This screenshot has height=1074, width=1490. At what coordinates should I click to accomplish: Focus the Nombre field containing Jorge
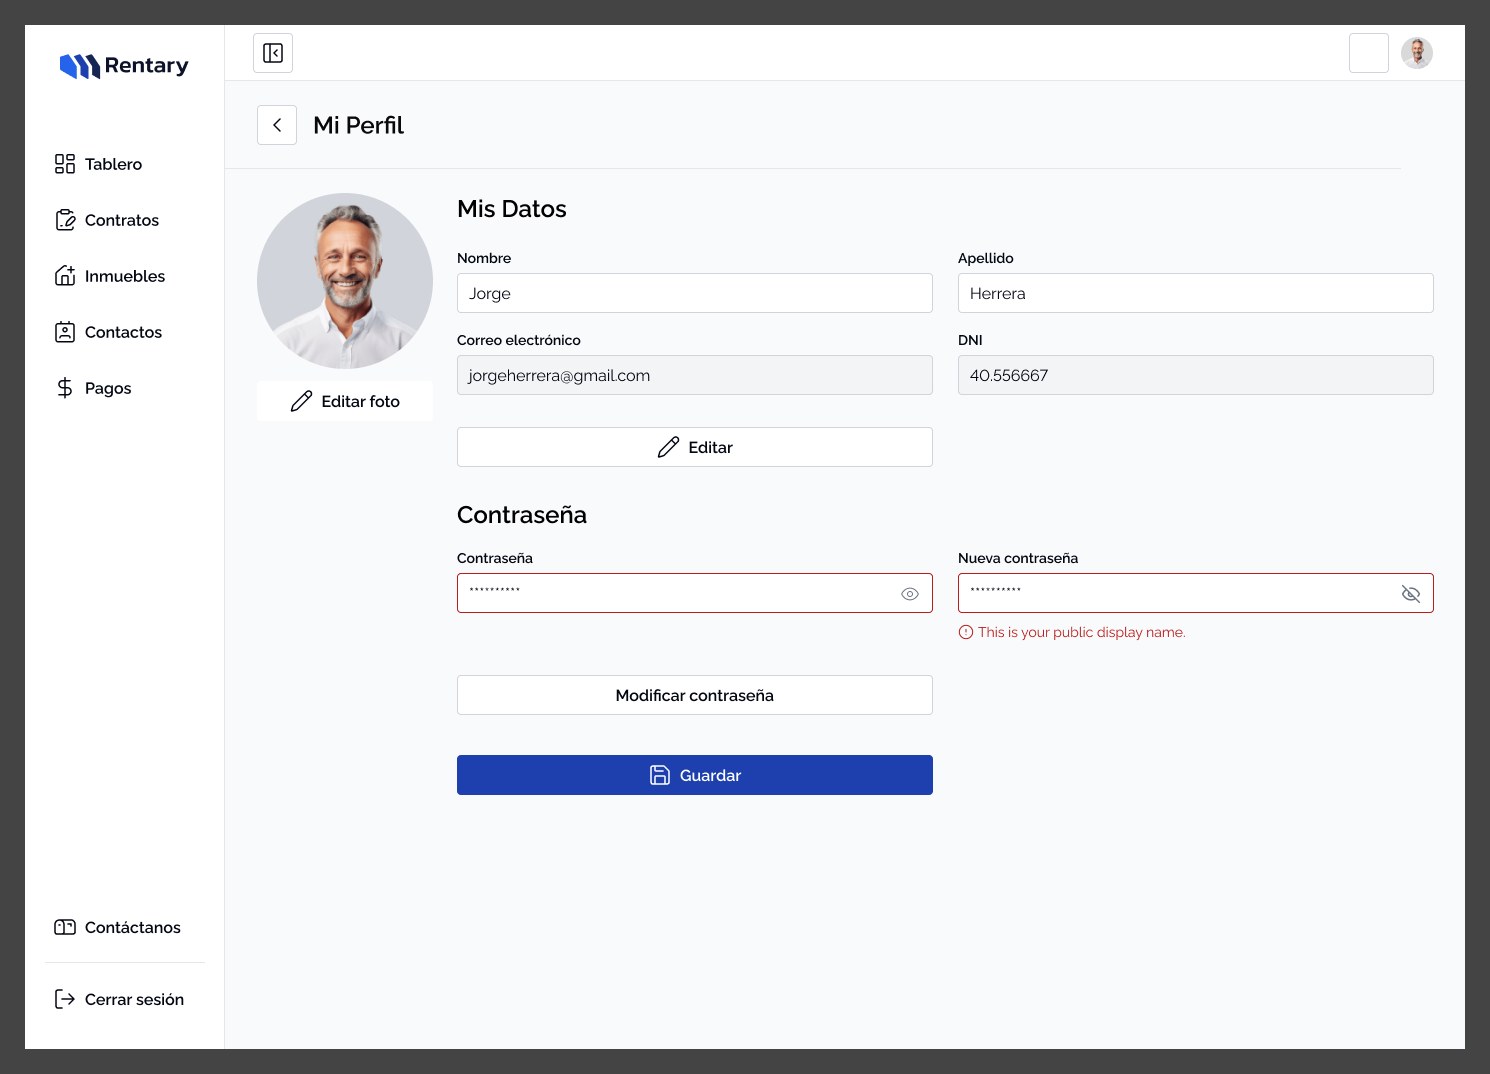point(695,293)
